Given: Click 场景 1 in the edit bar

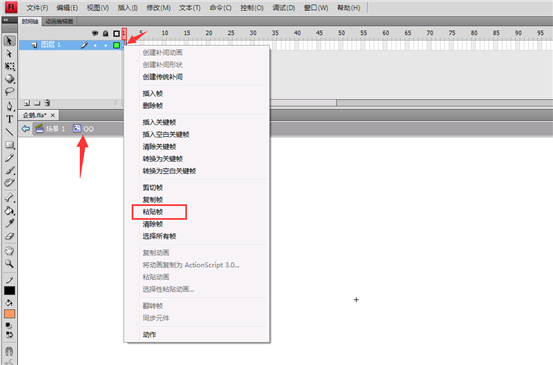Looking at the screenshot, I should click(x=51, y=129).
